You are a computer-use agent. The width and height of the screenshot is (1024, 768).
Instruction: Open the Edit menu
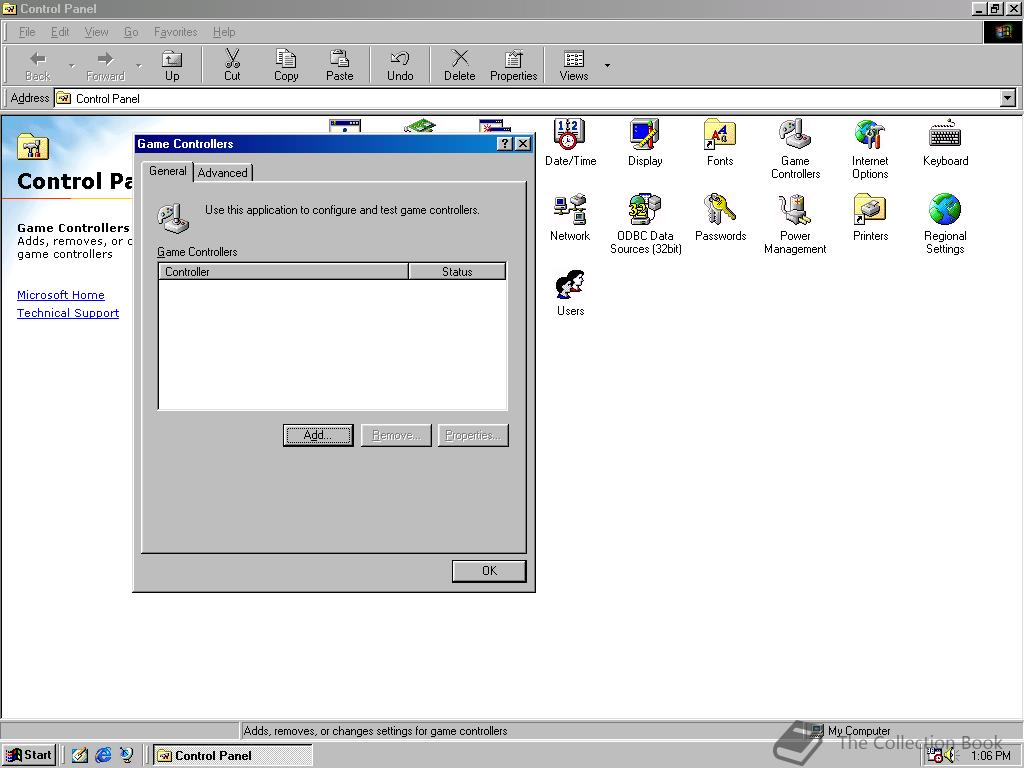coord(59,32)
